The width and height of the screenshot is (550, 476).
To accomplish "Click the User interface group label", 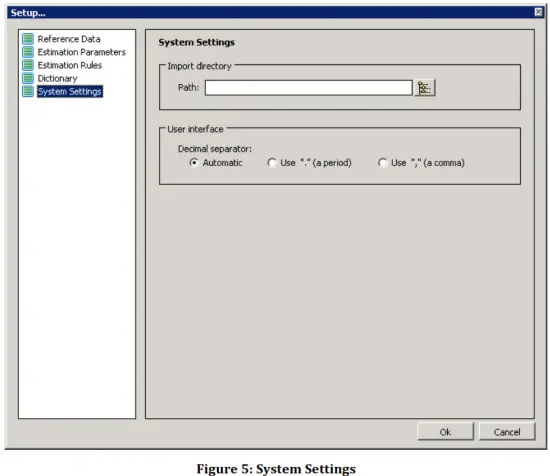I will click(195, 129).
